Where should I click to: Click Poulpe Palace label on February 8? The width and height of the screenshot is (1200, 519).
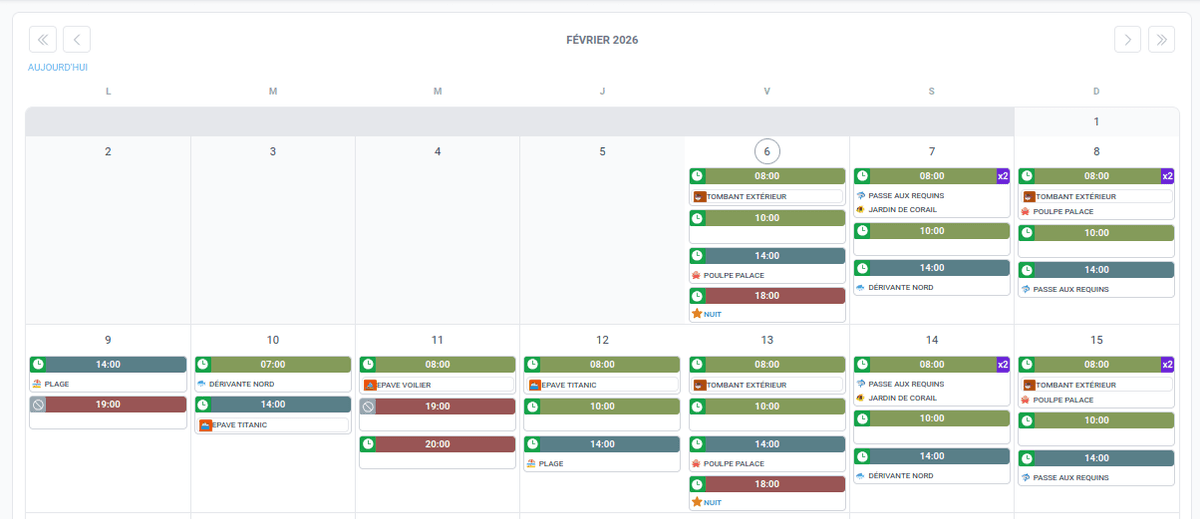click(1063, 212)
